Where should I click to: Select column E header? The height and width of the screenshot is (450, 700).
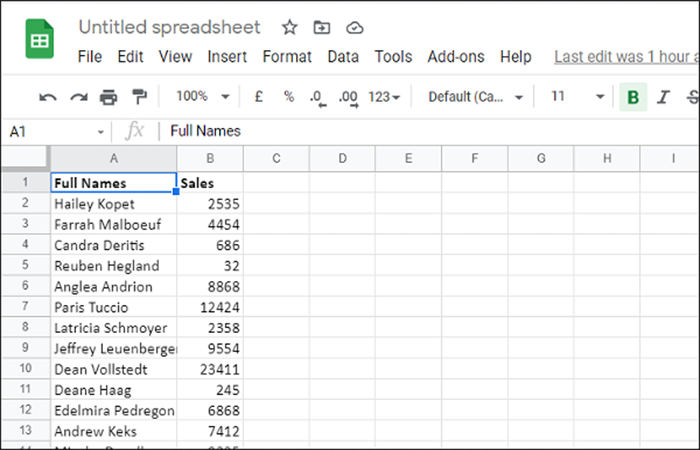[x=408, y=158]
